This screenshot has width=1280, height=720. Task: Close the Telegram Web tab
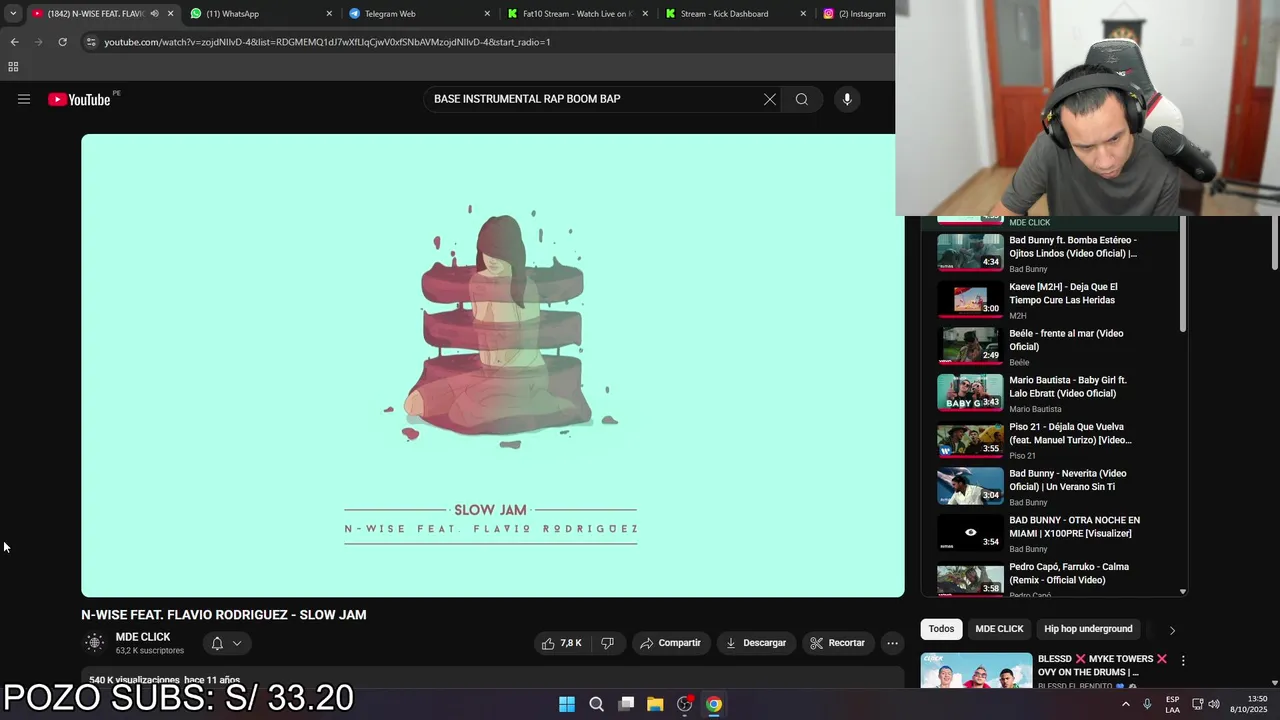point(487,14)
